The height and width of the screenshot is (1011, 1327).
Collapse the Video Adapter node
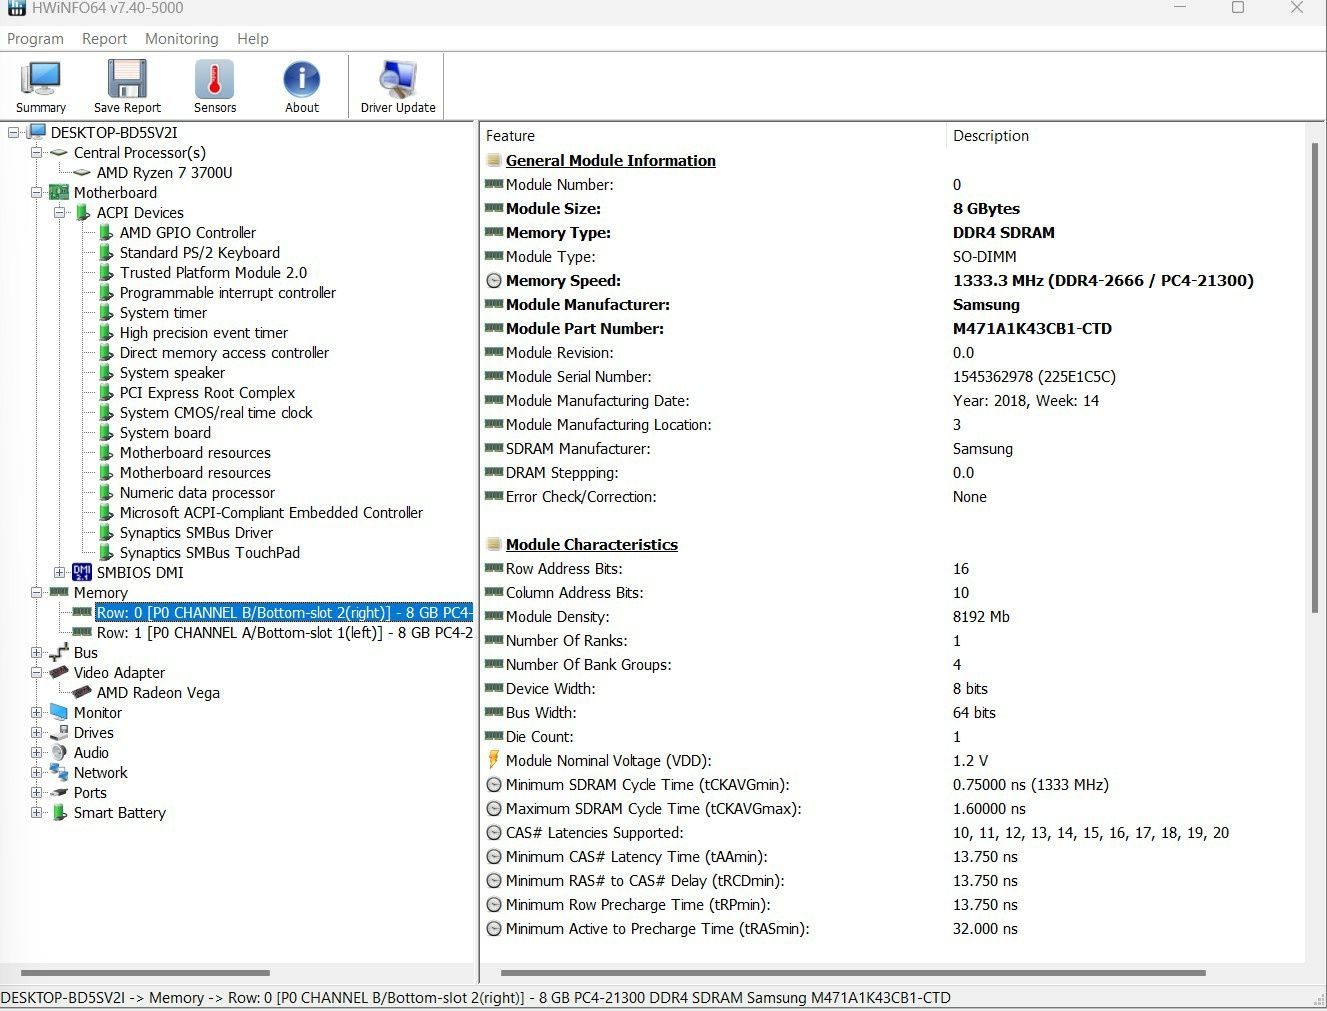click(37, 672)
